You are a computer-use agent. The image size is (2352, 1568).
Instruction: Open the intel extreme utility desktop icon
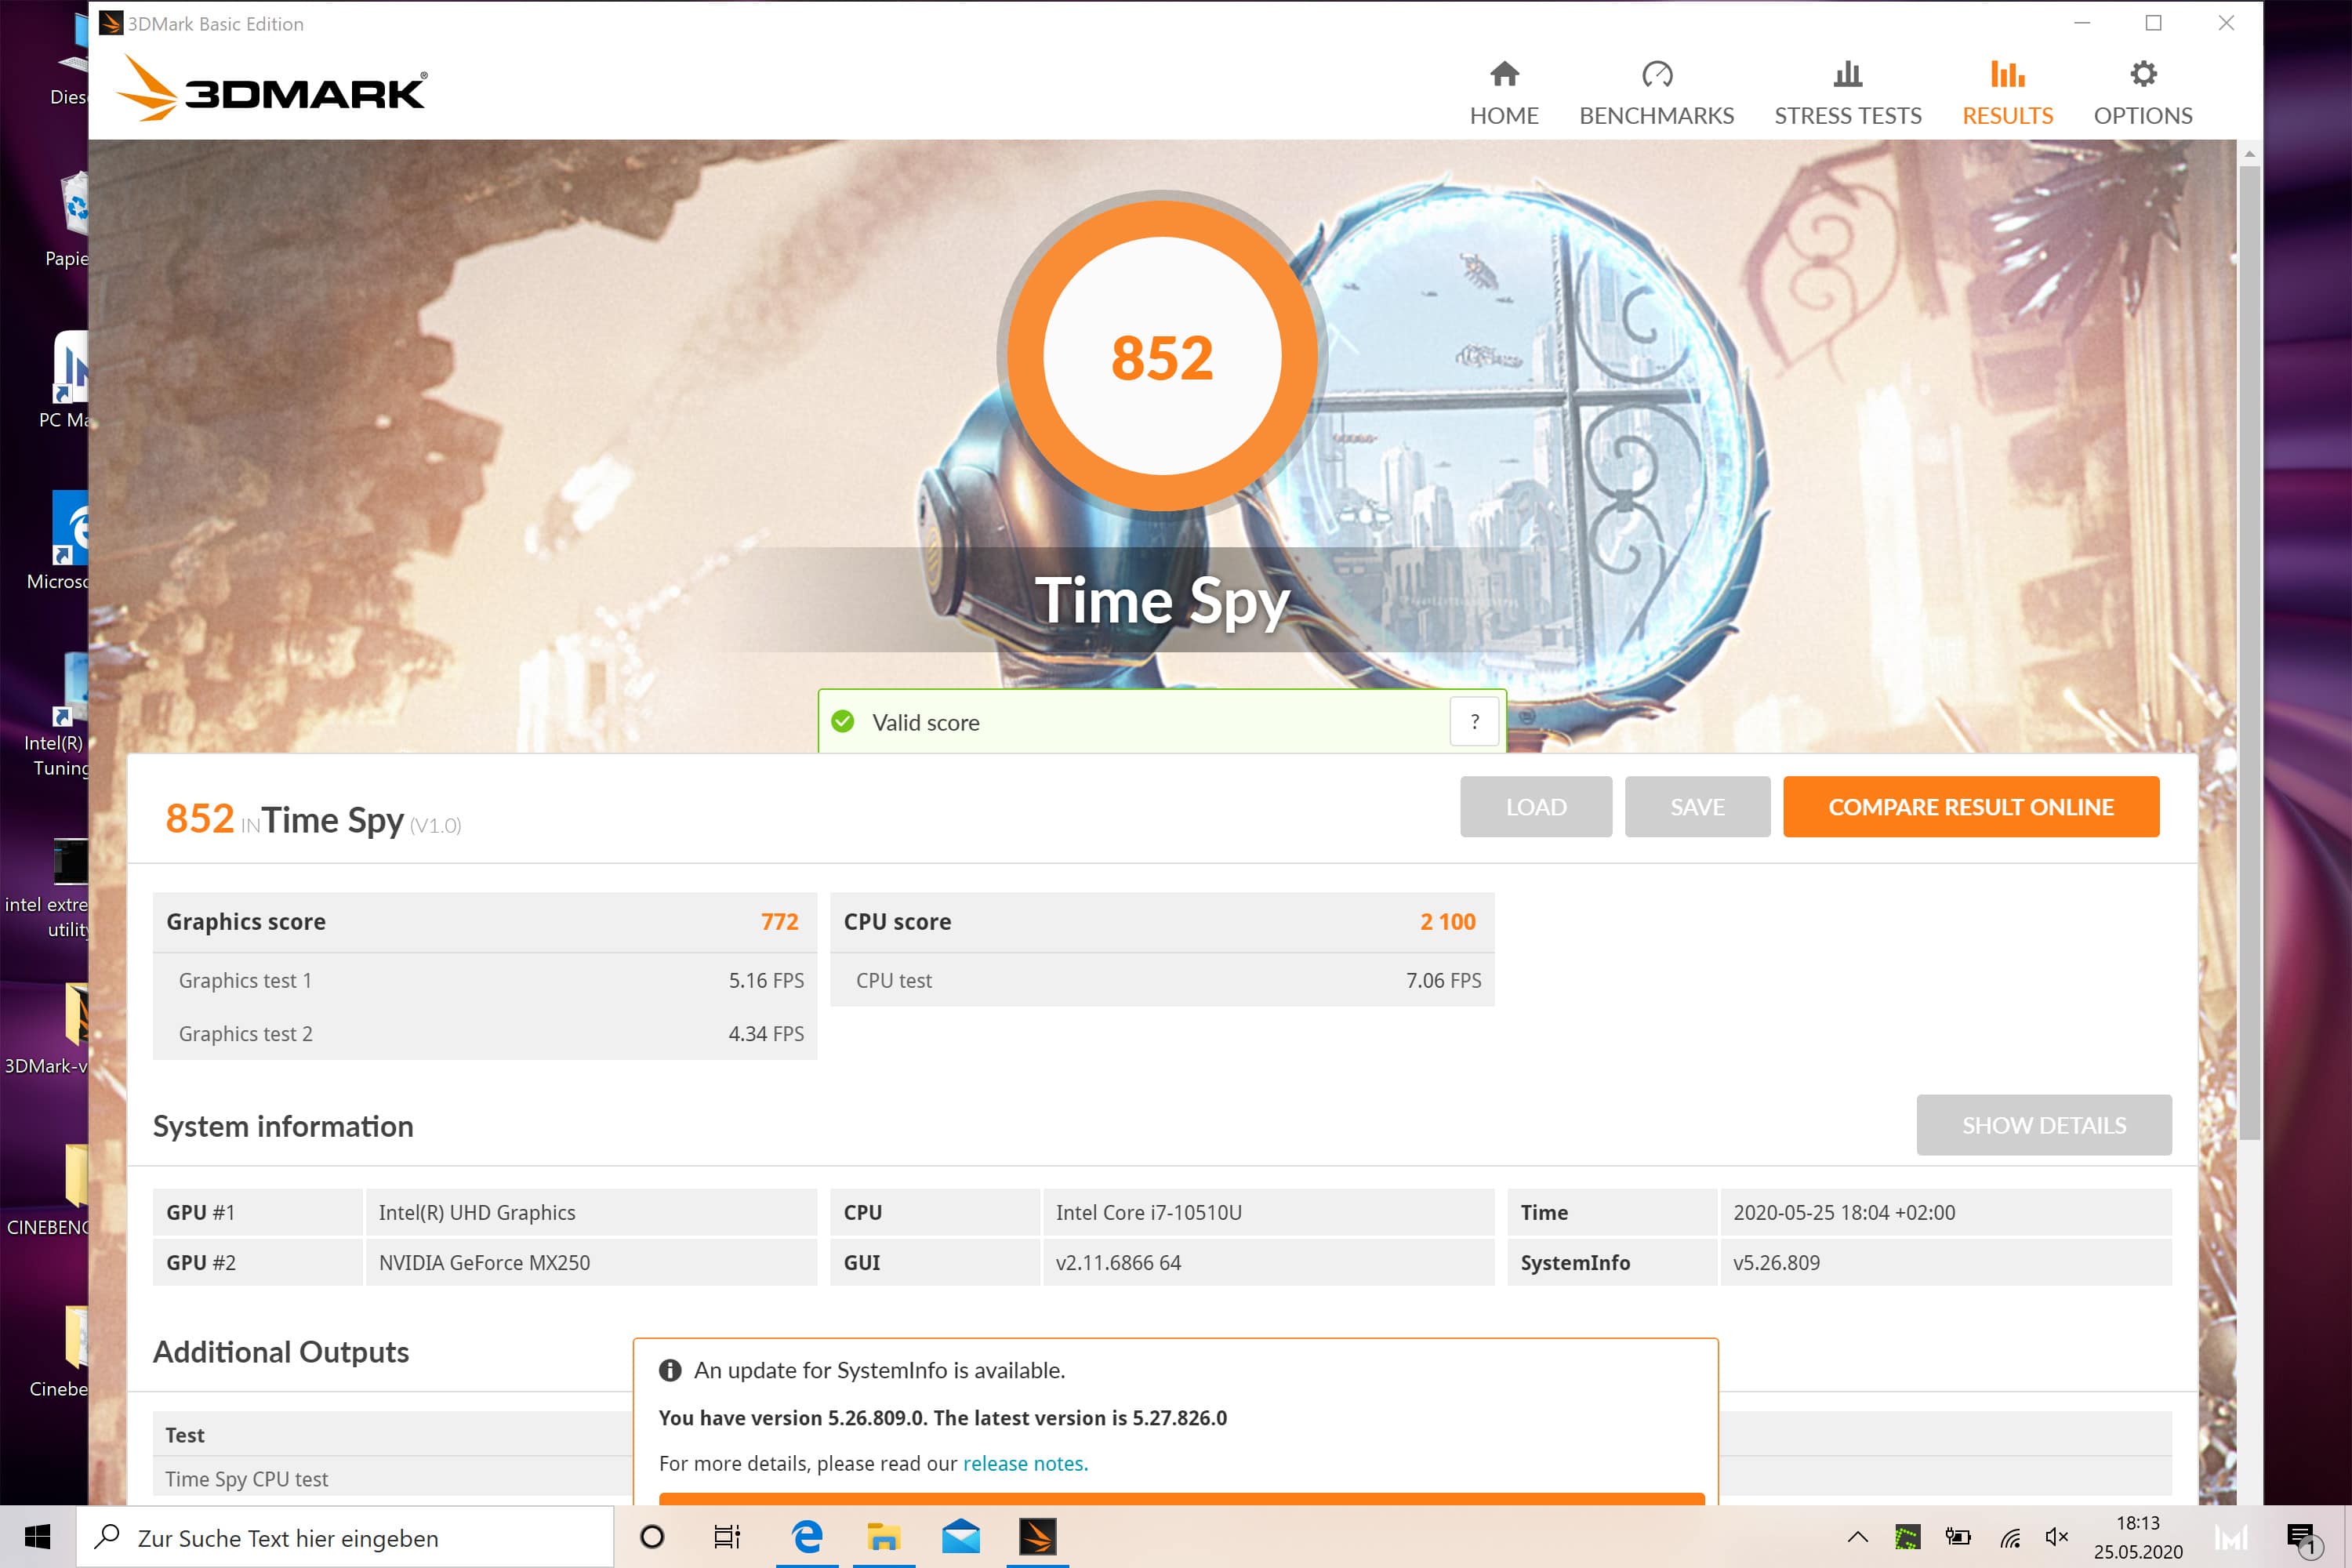coord(47,888)
